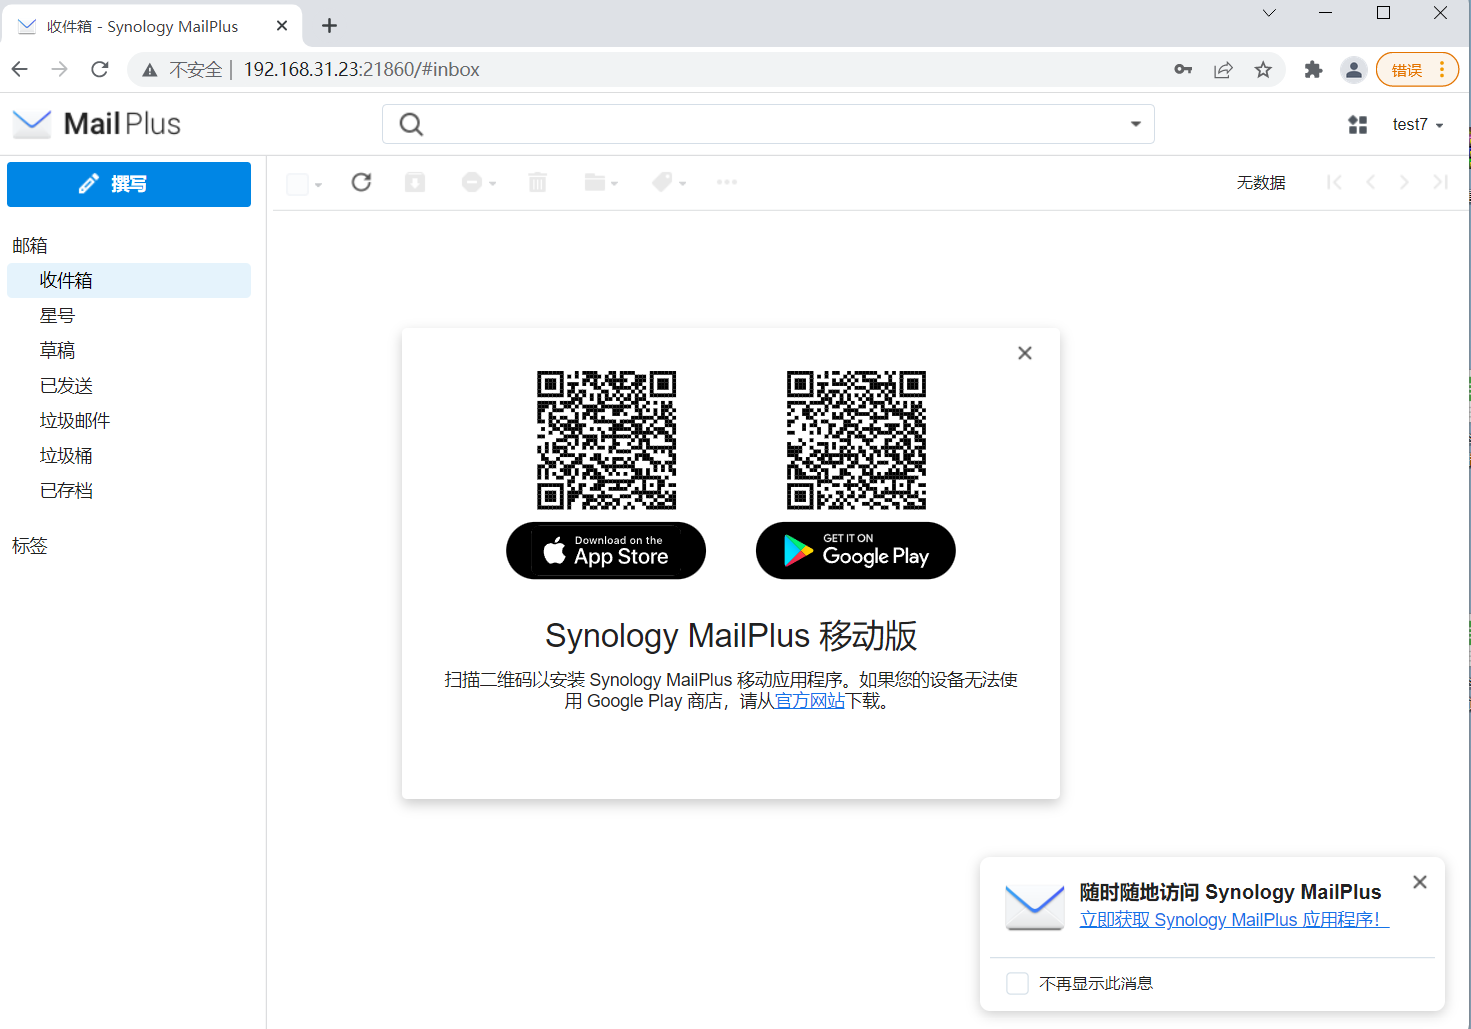The height and width of the screenshot is (1029, 1471).
Task: Click the share page icon
Action: pos(1223,69)
